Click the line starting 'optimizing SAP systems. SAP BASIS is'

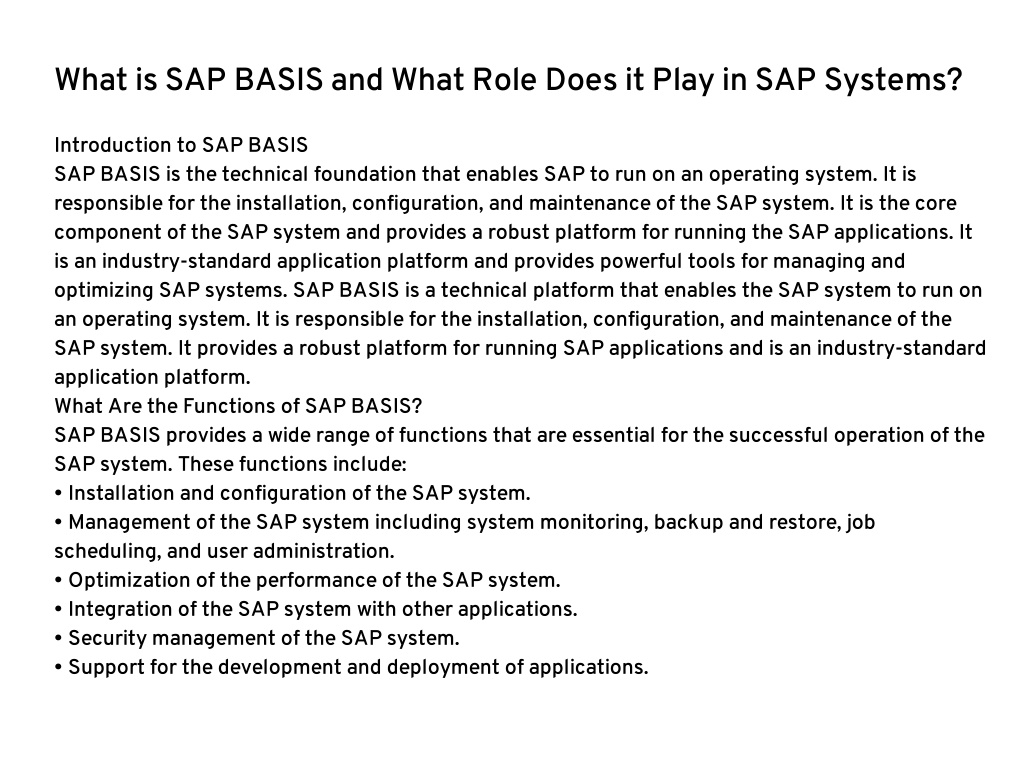[519, 290]
